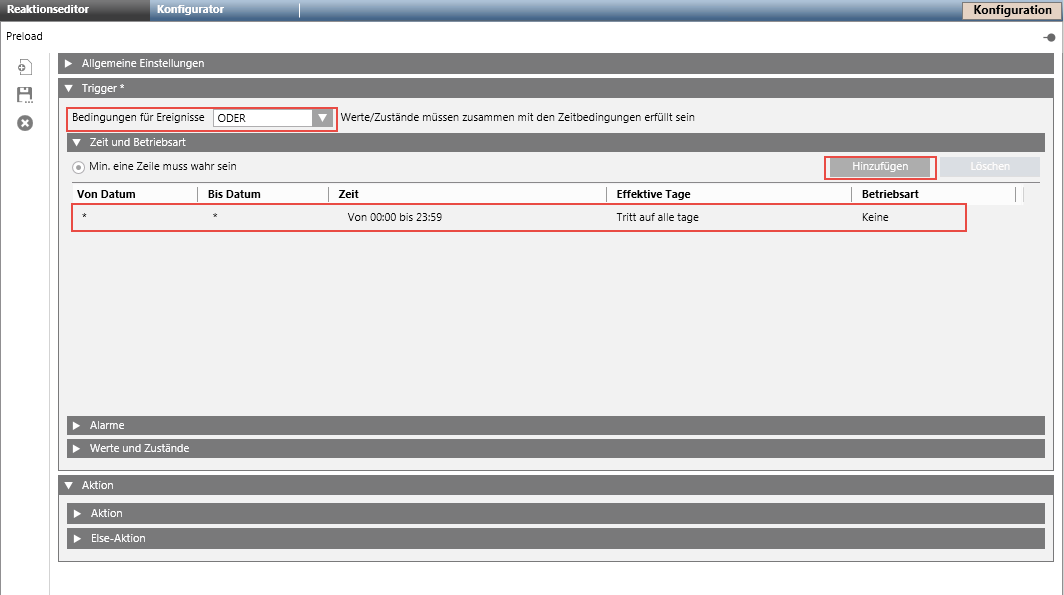Click the Löschen button
Image resolution: width=1064 pixels, height=595 pixels.
coord(989,167)
